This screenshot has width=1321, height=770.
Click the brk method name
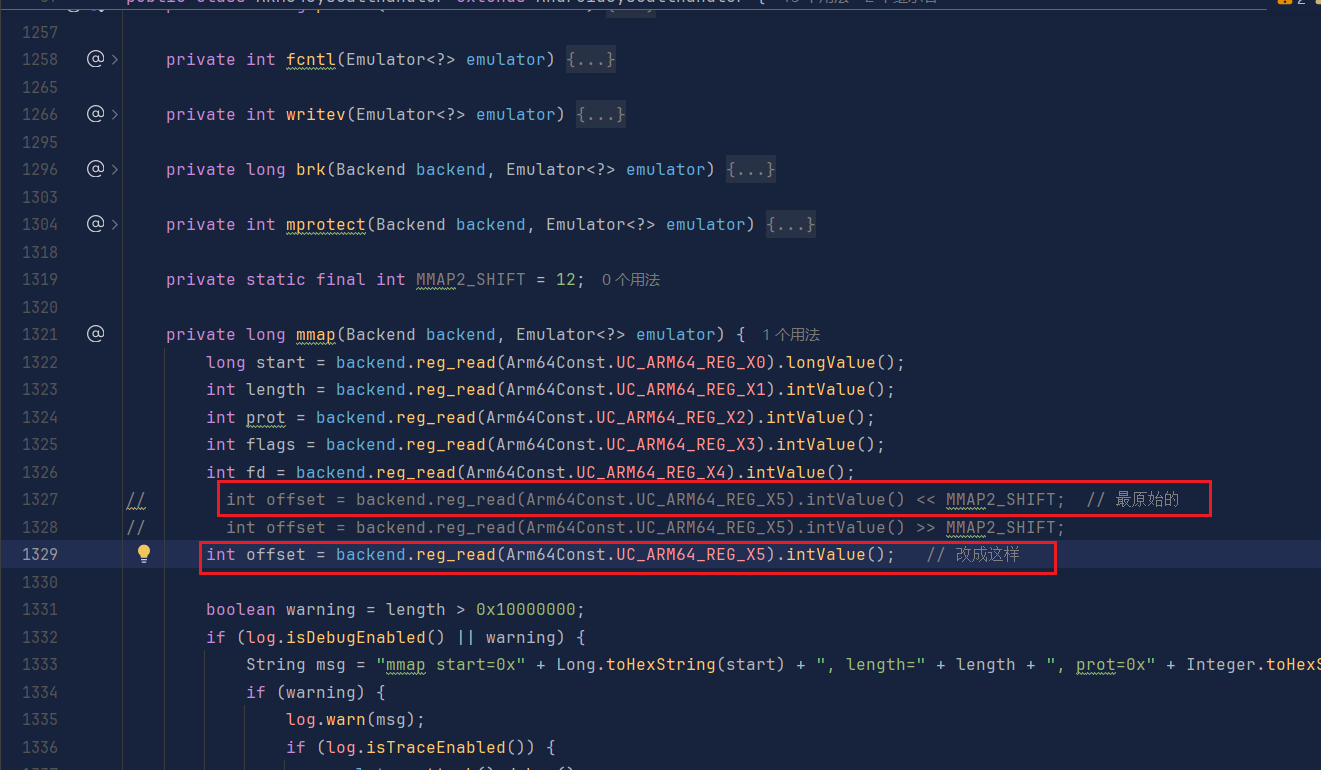311,170
